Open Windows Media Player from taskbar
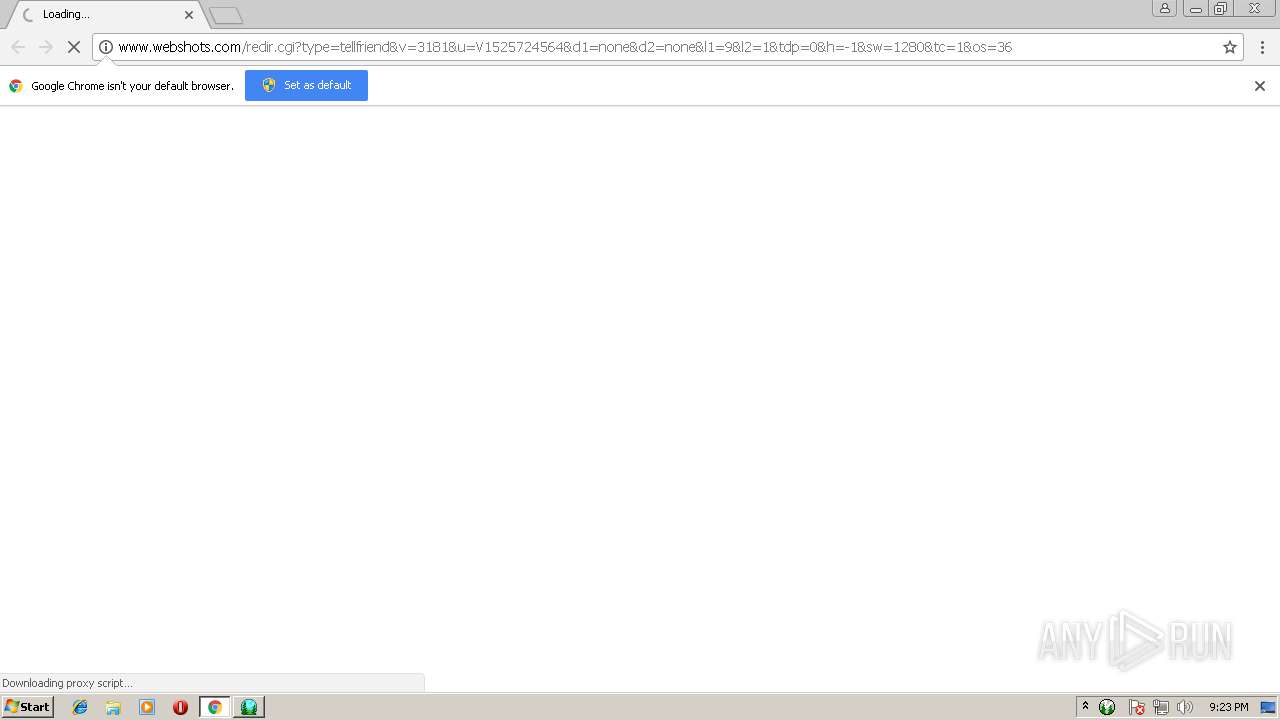1280x720 pixels. tap(147, 707)
